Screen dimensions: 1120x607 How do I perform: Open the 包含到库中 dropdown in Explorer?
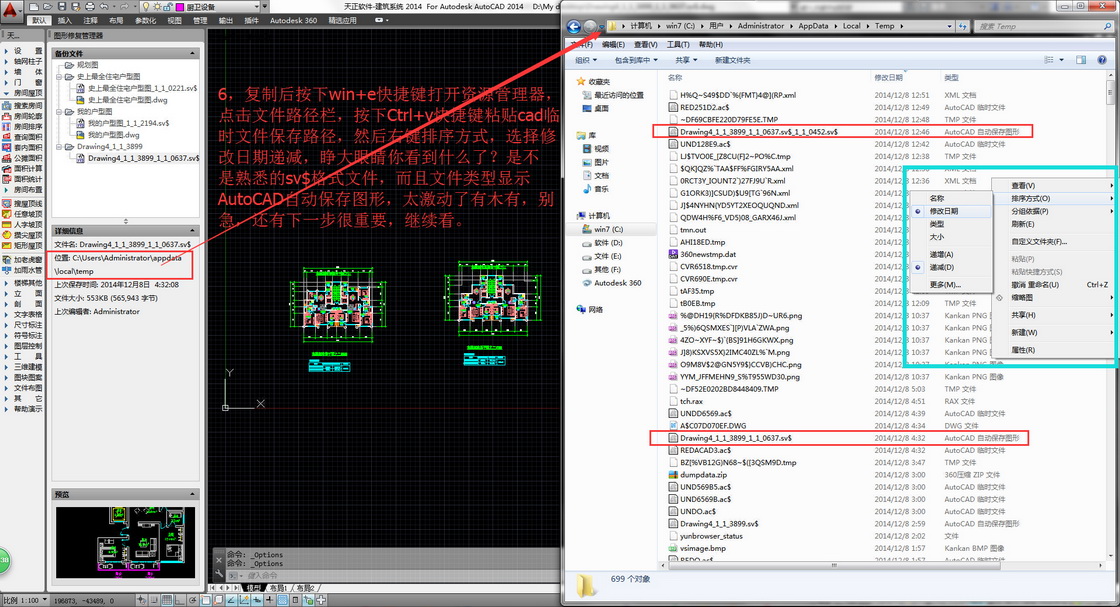click(x=636, y=60)
